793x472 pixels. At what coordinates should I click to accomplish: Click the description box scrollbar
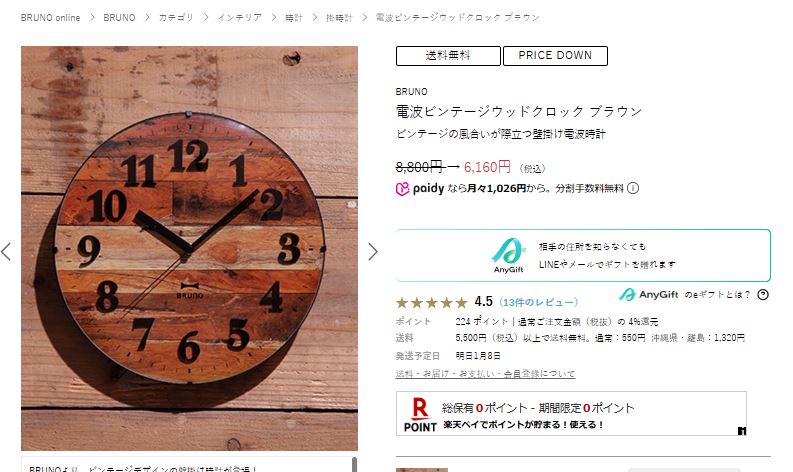click(x=354, y=464)
